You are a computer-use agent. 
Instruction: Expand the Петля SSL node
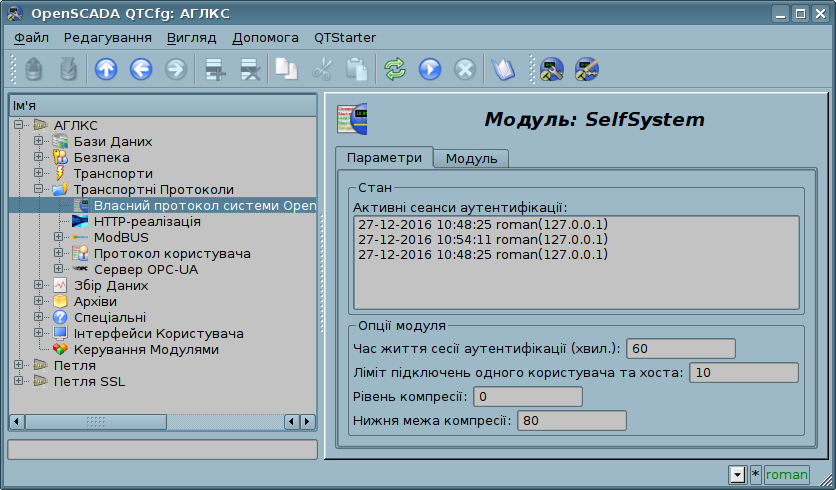click(19, 381)
